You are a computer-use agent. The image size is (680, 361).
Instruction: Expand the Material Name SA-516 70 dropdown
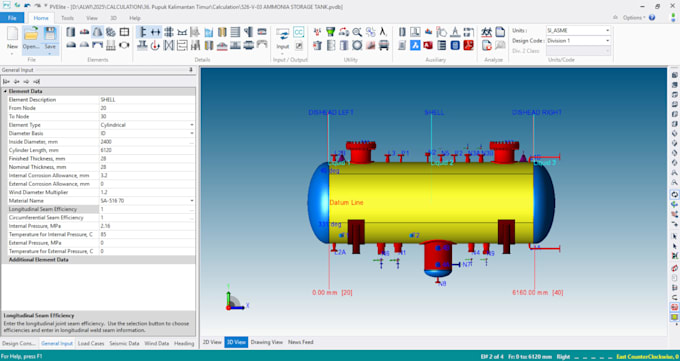click(192, 201)
